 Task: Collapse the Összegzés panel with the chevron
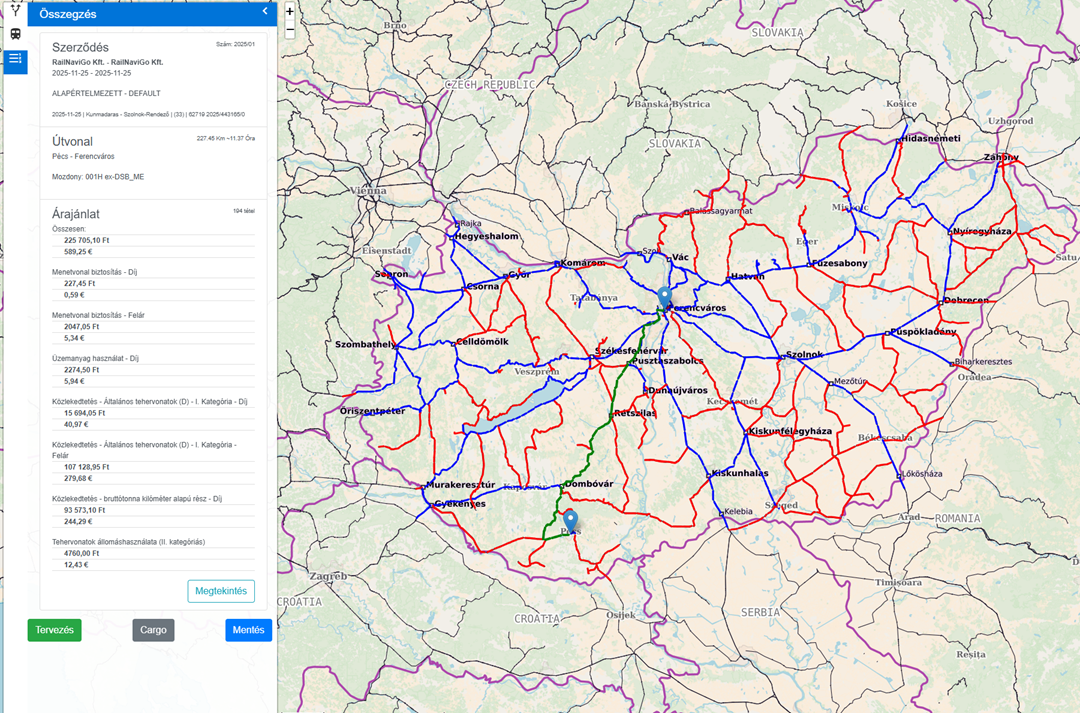(265, 11)
